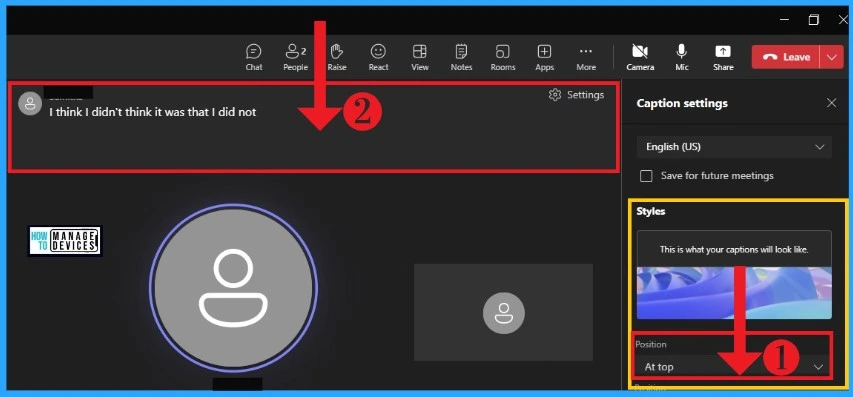Raise your hand in the meeting

point(337,58)
